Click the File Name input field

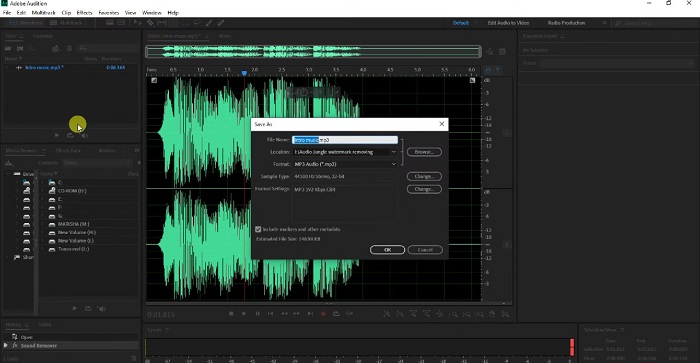pos(345,140)
